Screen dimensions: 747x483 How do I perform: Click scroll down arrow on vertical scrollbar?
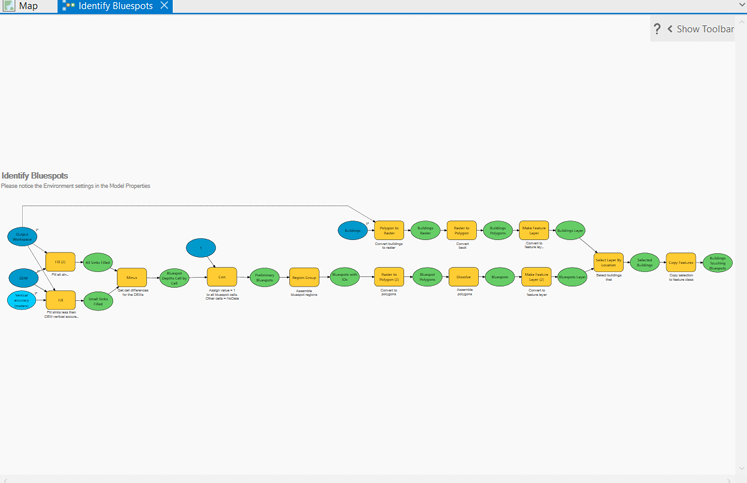tap(742, 469)
